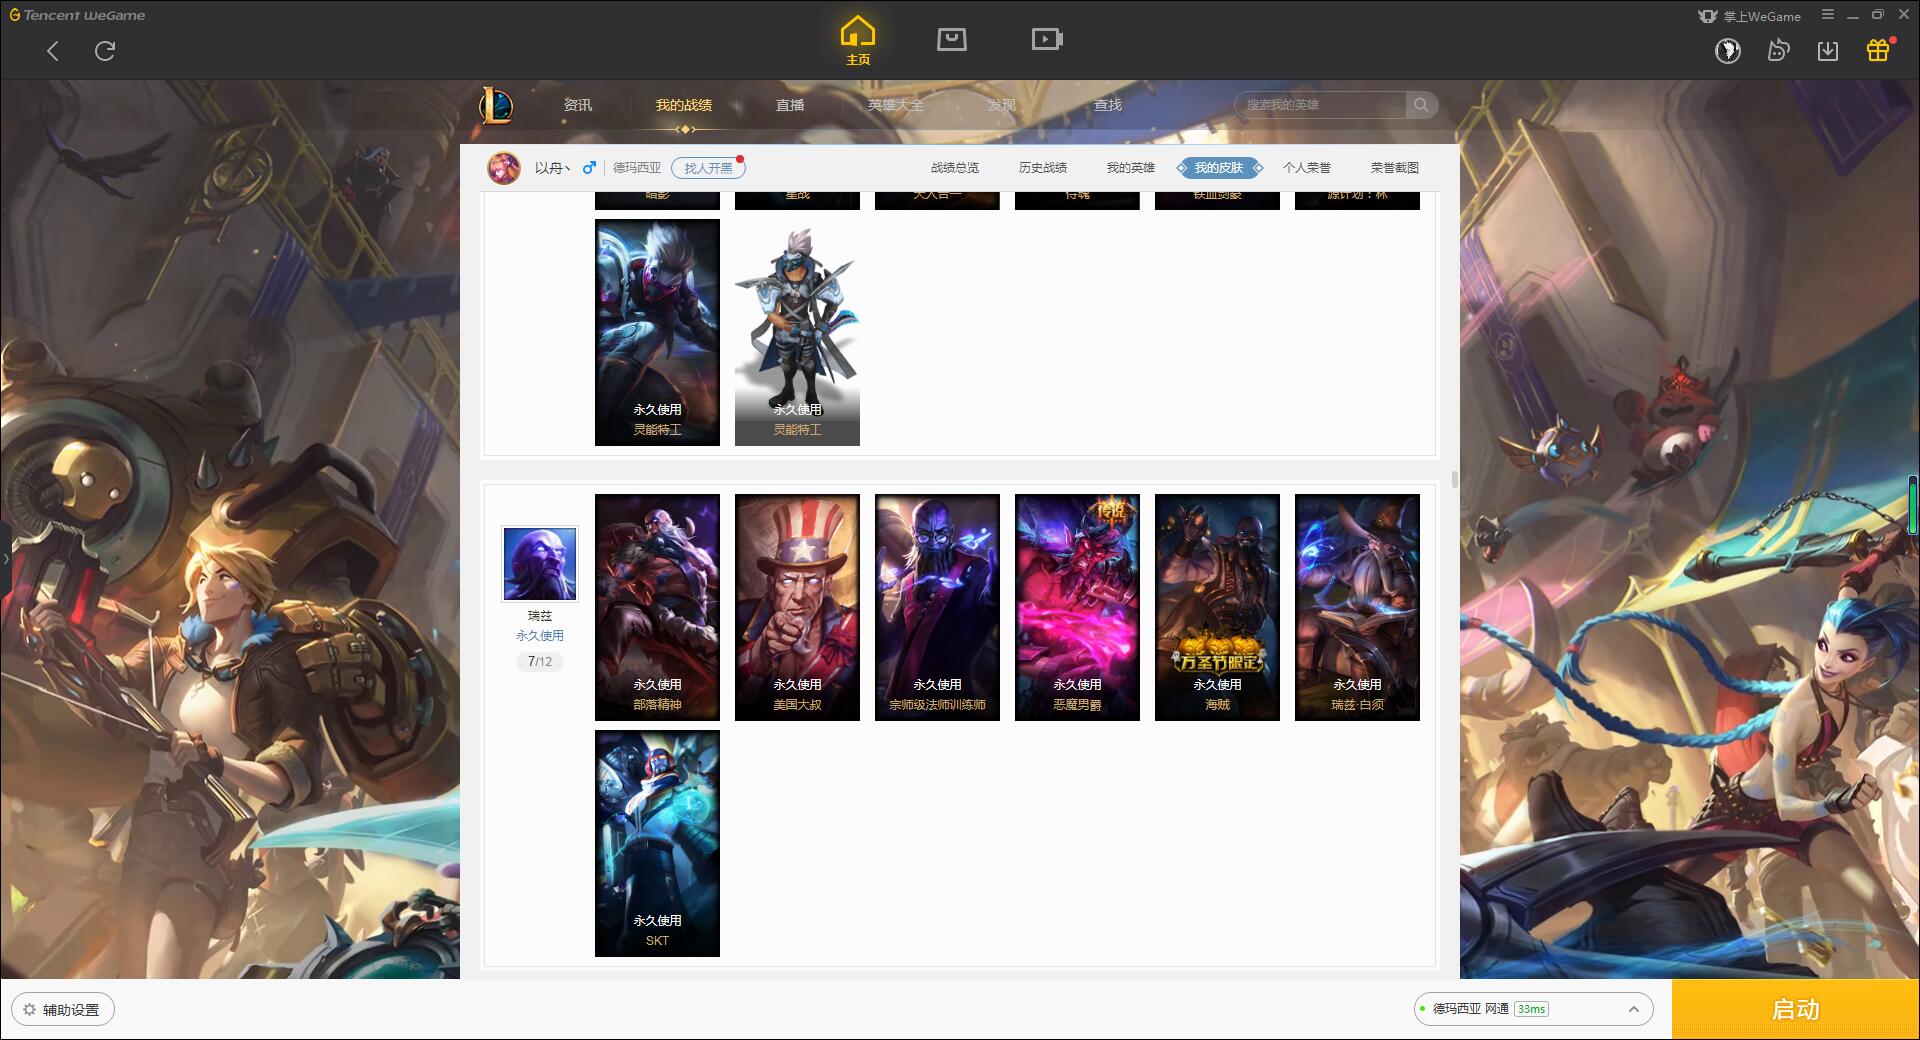The image size is (1920, 1040).
Task: Open the 英雄大全 tab
Action: click(896, 105)
